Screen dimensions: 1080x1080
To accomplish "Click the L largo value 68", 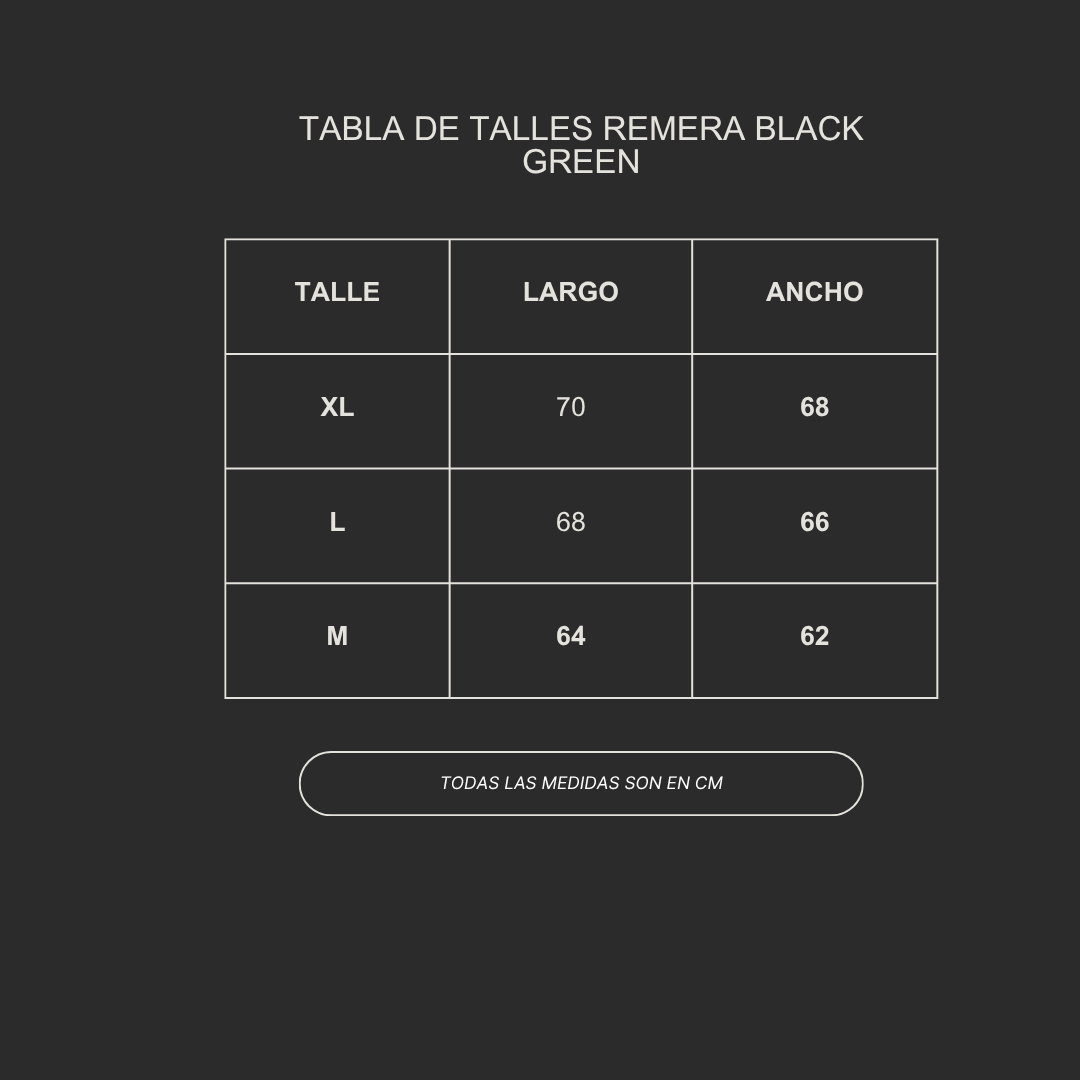I will [x=570, y=522].
